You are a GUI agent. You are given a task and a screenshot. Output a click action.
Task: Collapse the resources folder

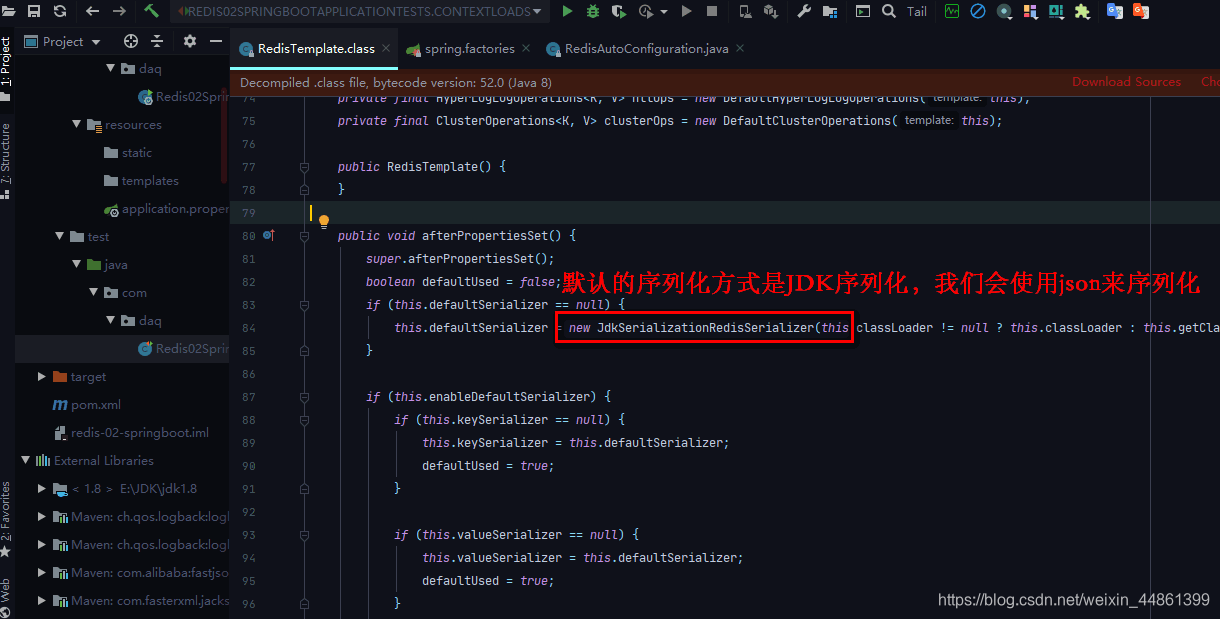click(x=77, y=125)
